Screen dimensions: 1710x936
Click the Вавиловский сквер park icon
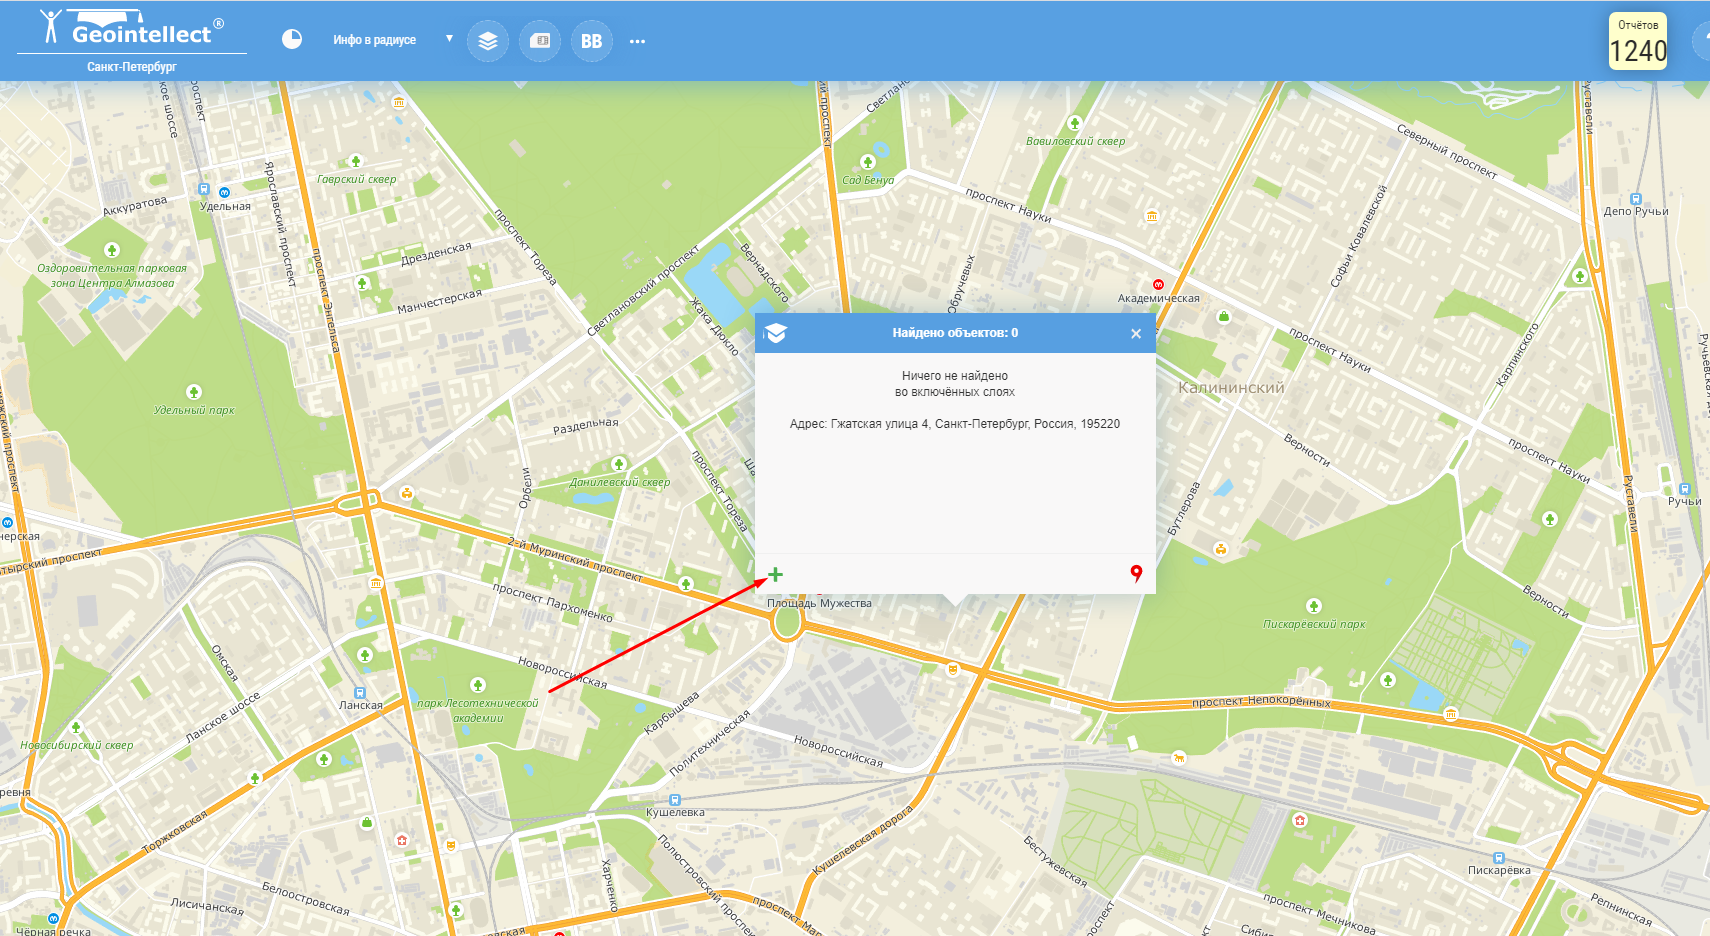pyautogui.click(x=1075, y=123)
